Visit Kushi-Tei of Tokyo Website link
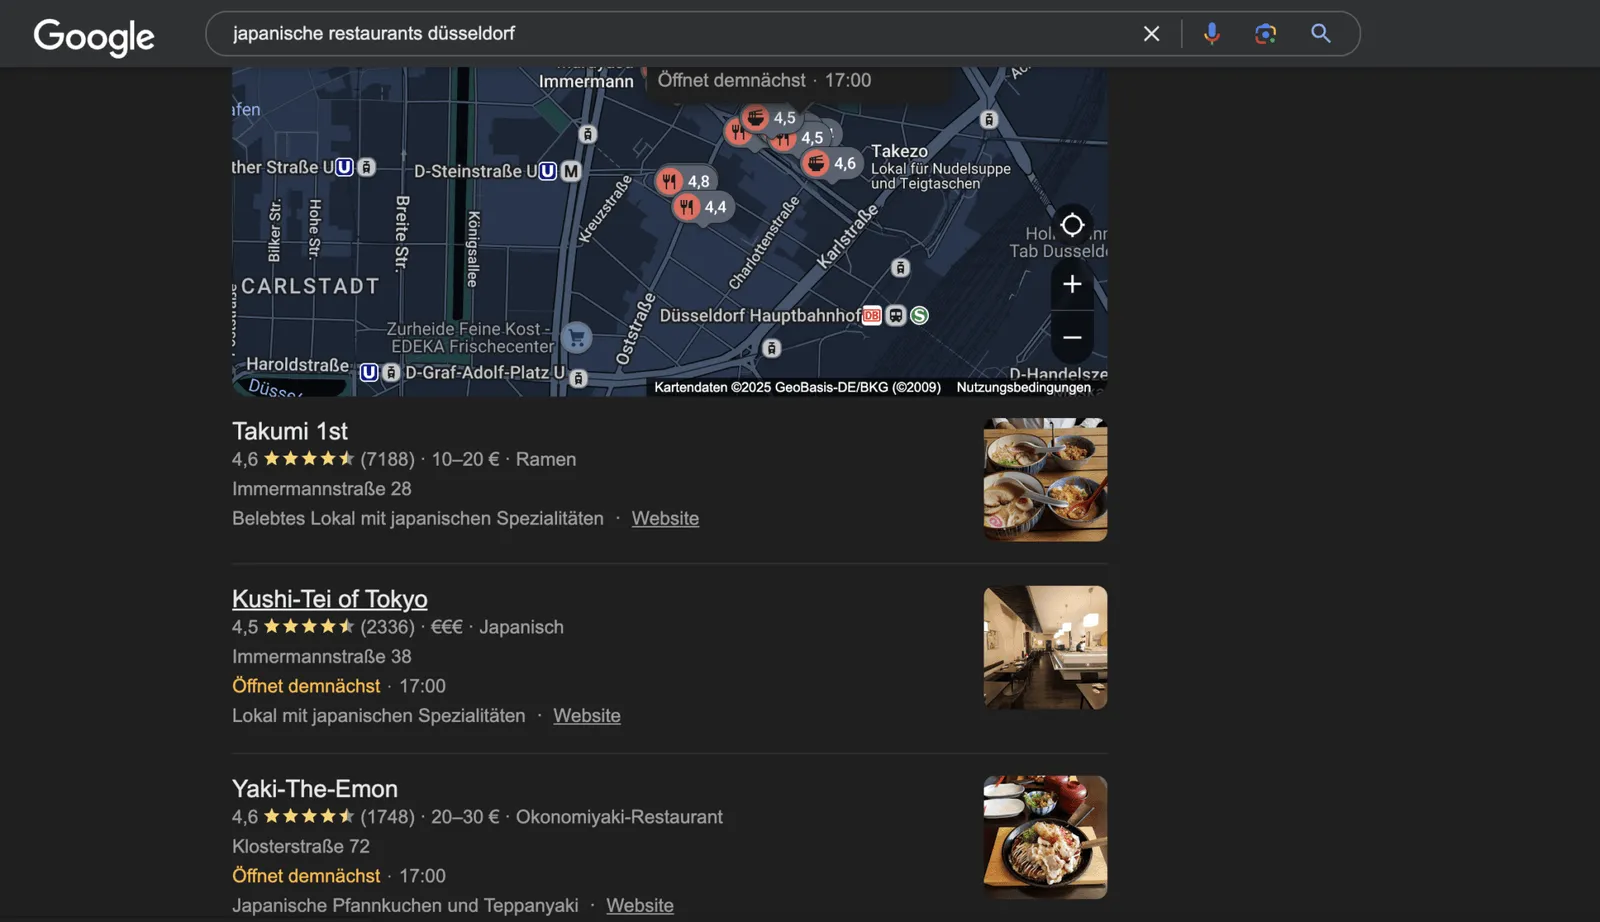The image size is (1600, 922). [587, 716]
